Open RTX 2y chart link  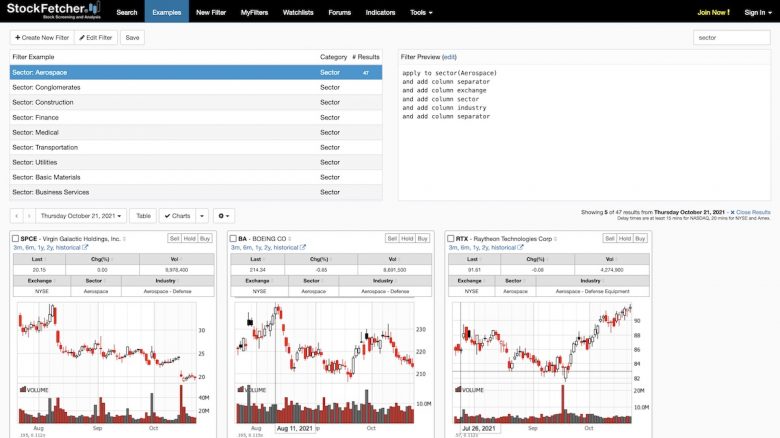pyautogui.click(x=485, y=247)
